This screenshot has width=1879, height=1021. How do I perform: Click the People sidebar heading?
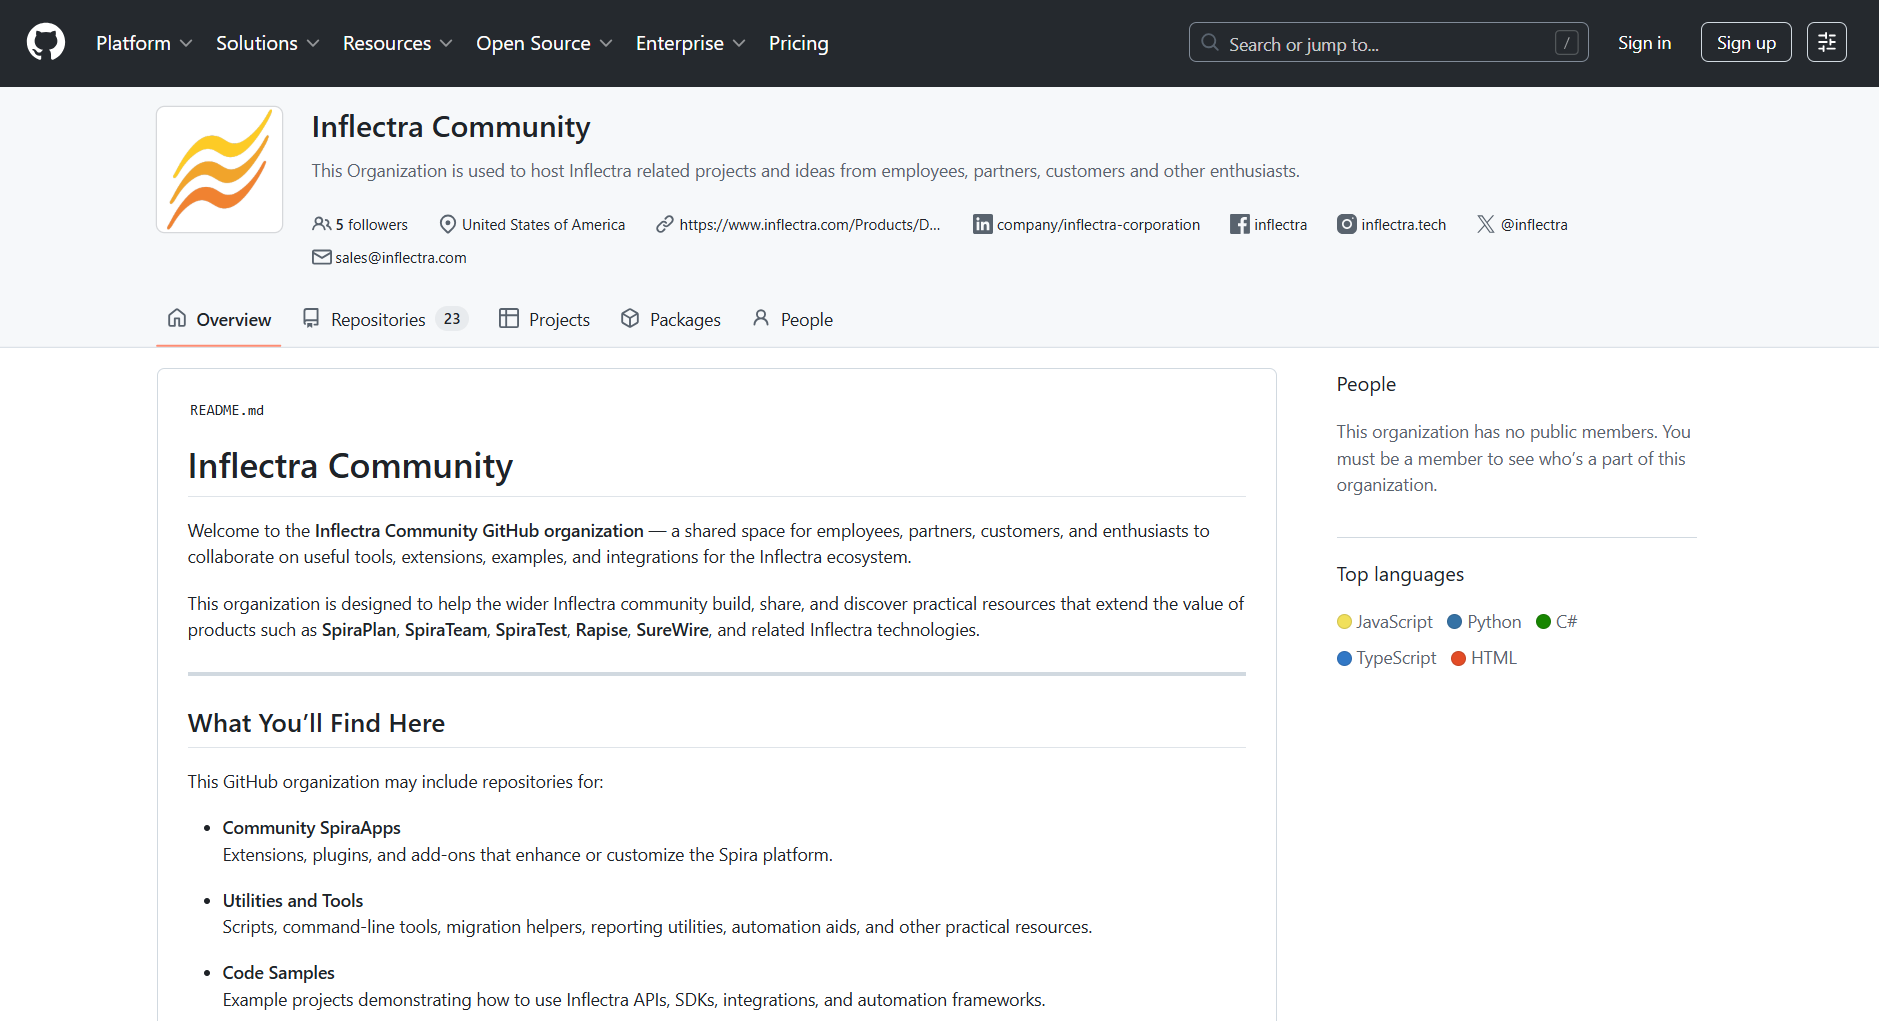coord(1366,384)
